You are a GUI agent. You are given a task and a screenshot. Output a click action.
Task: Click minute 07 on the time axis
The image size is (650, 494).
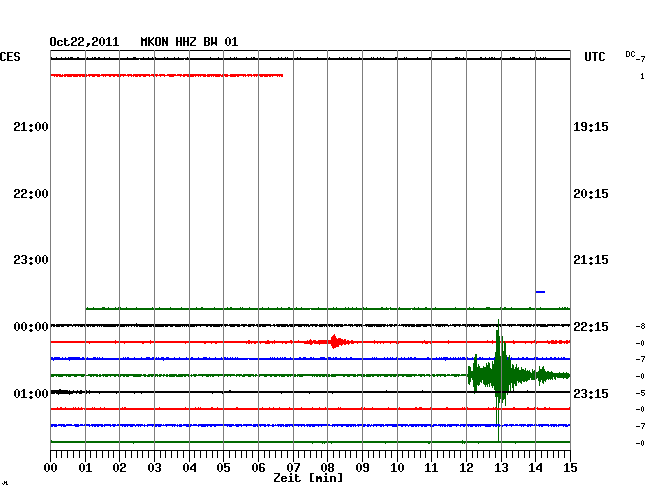click(x=293, y=468)
